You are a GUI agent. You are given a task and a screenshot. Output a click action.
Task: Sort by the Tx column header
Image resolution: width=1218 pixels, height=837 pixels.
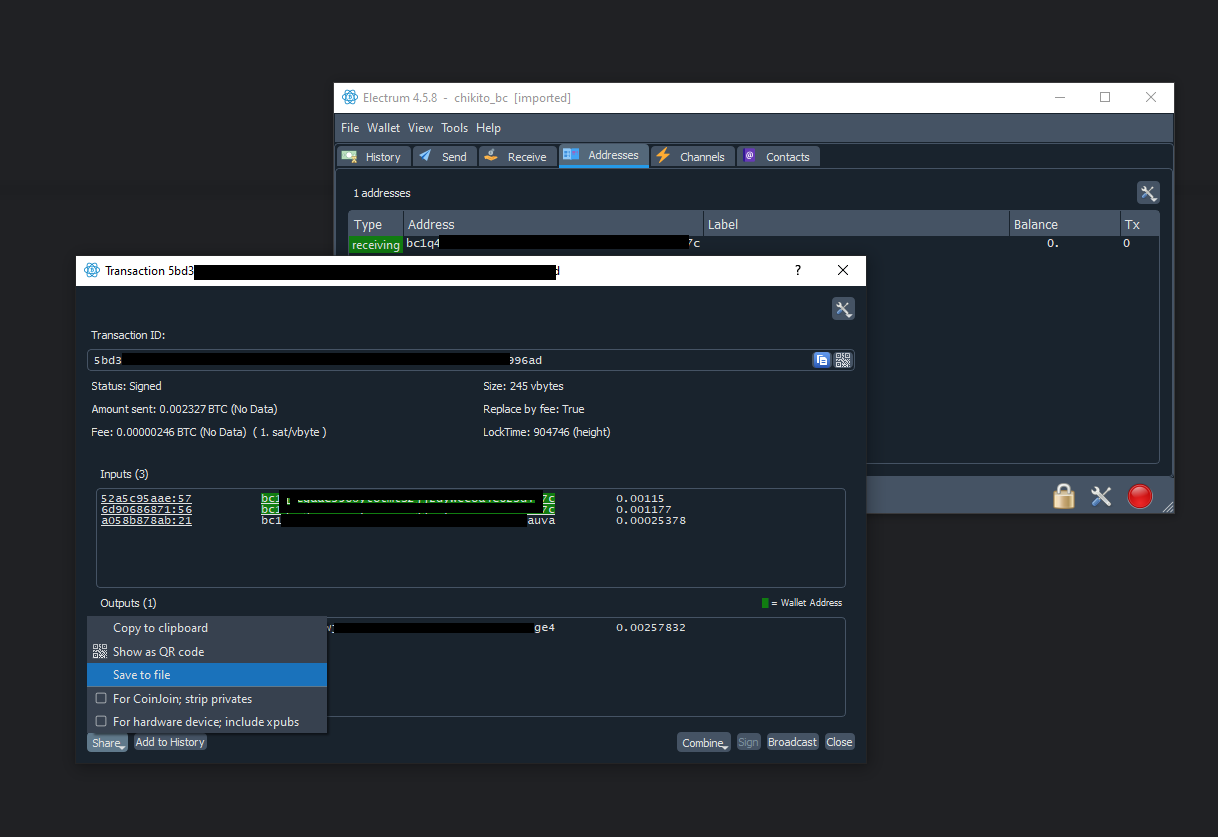tap(1140, 224)
